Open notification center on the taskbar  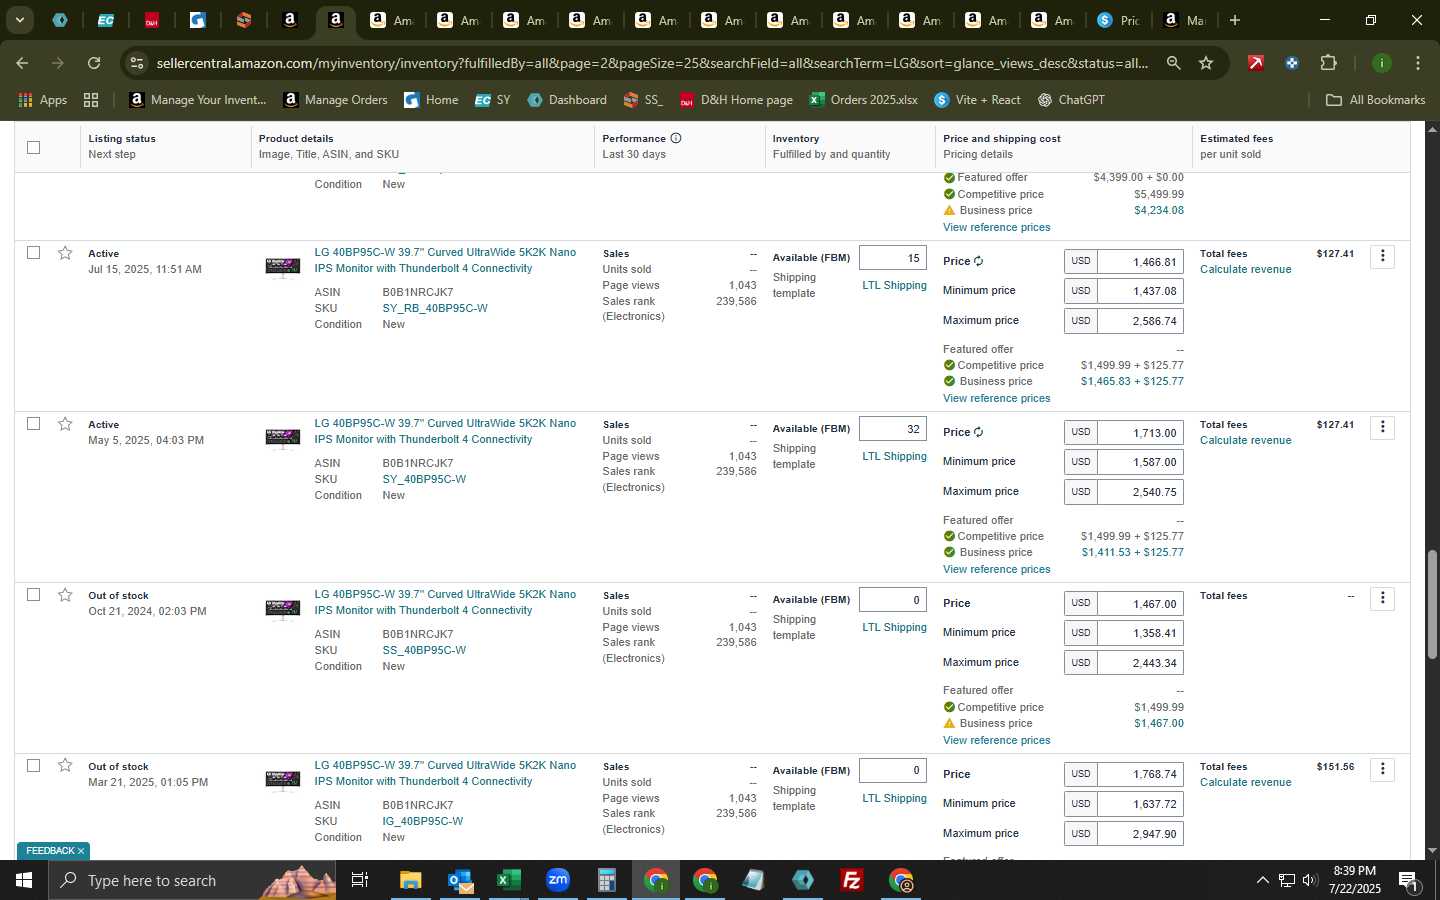click(1408, 880)
